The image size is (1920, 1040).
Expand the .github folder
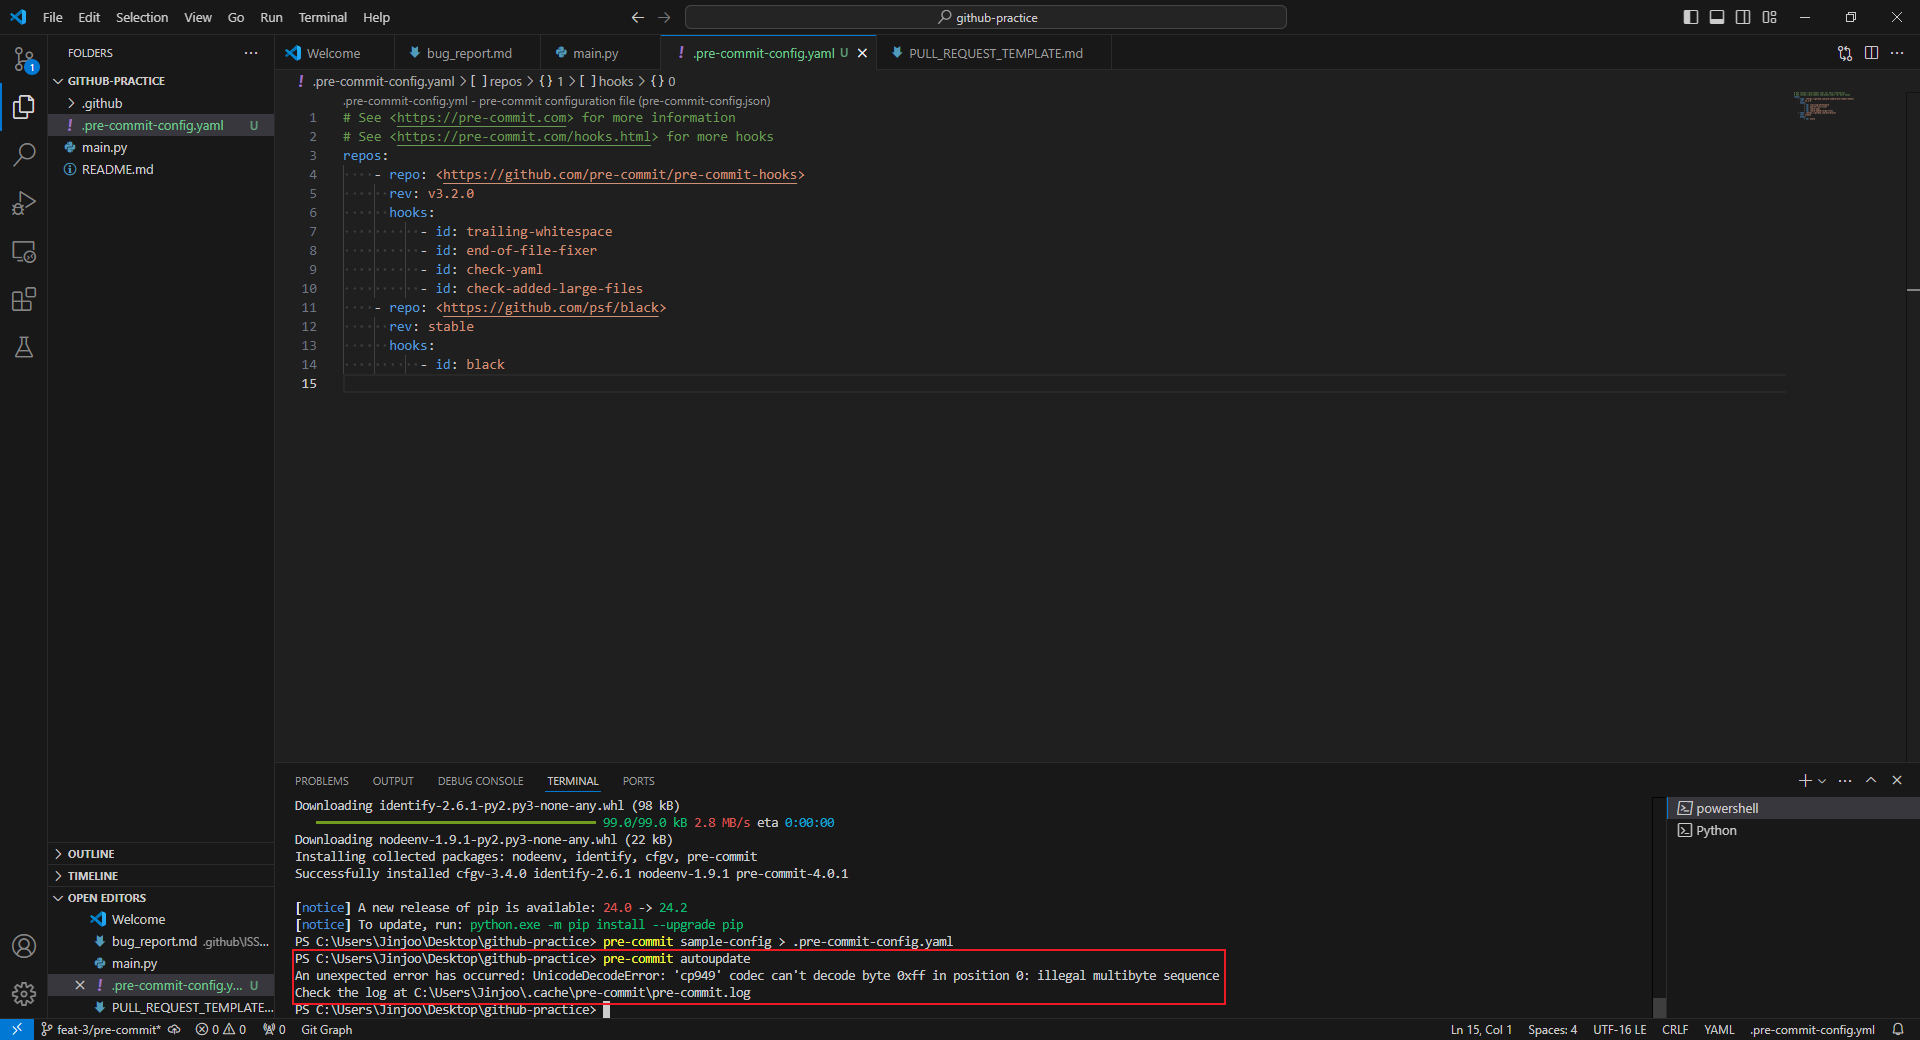(x=161, y=103)
